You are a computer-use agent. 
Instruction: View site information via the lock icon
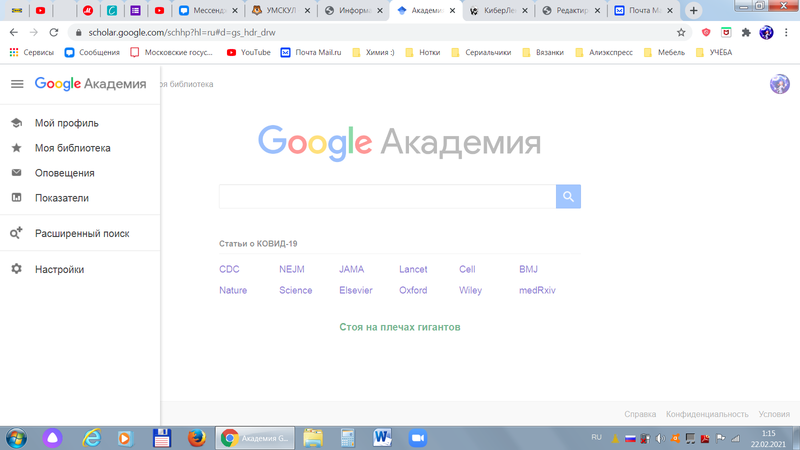click(x=78, y=32)
